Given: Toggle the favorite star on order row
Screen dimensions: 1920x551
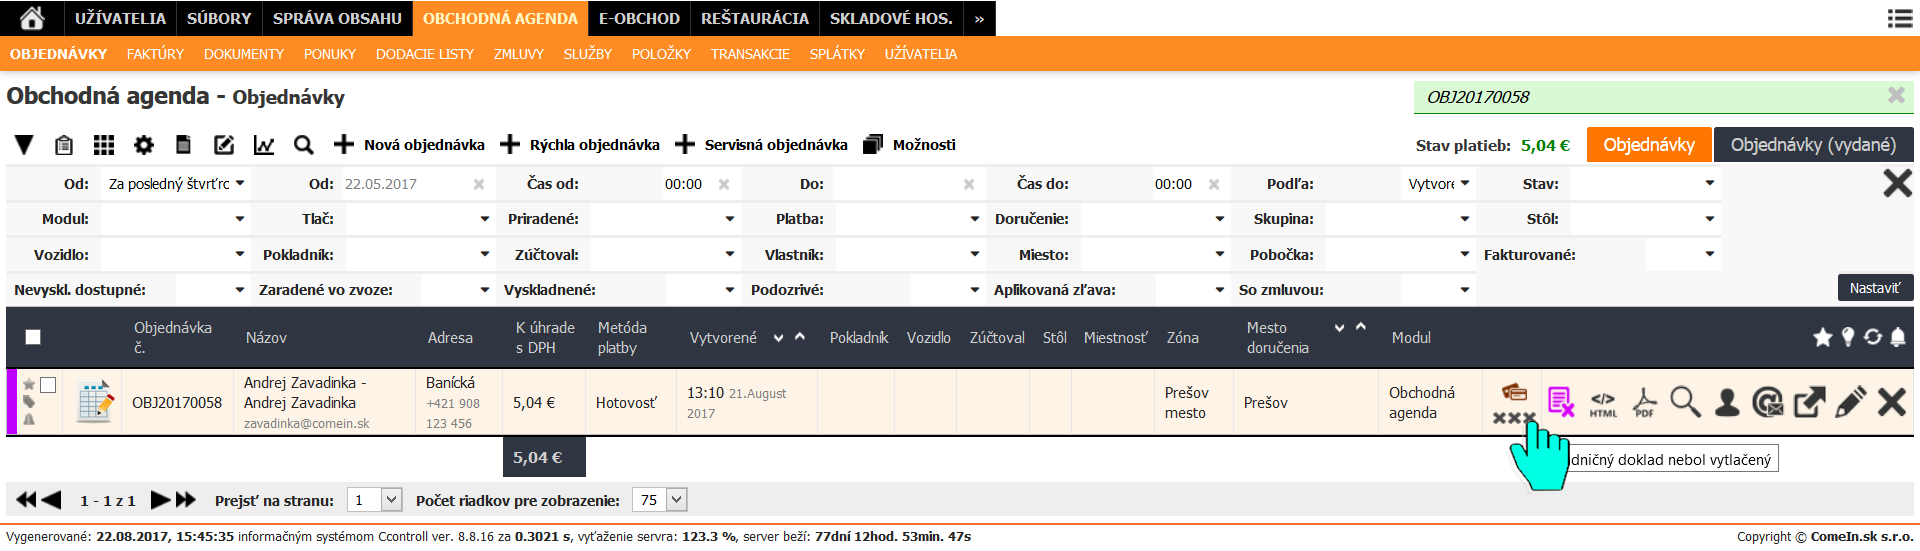Looking at the screenshot, I should 29,385.
